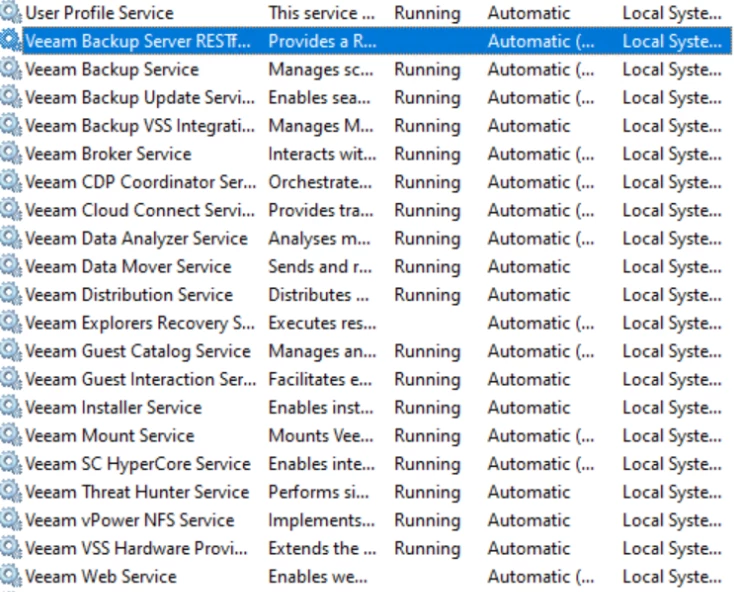
Task: Click the 'Executes res...' description cell
Action: coord(323,323)
